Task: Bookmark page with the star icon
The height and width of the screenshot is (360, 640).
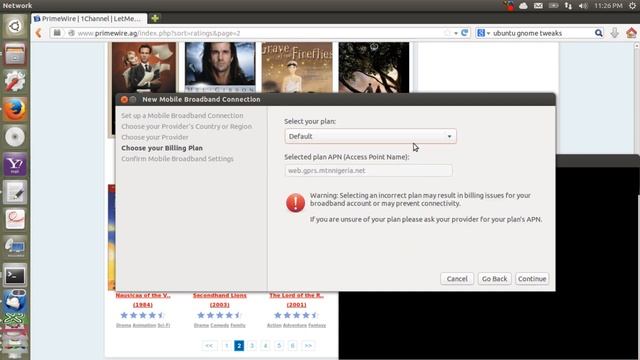Action: (x=447, y=33)
